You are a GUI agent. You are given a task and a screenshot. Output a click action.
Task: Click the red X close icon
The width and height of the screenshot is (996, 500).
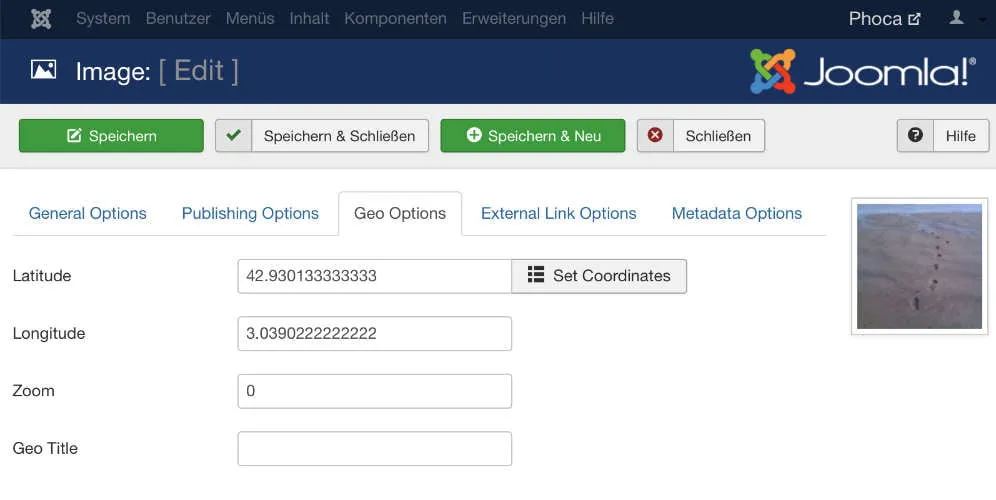click(x=655, y=135)
